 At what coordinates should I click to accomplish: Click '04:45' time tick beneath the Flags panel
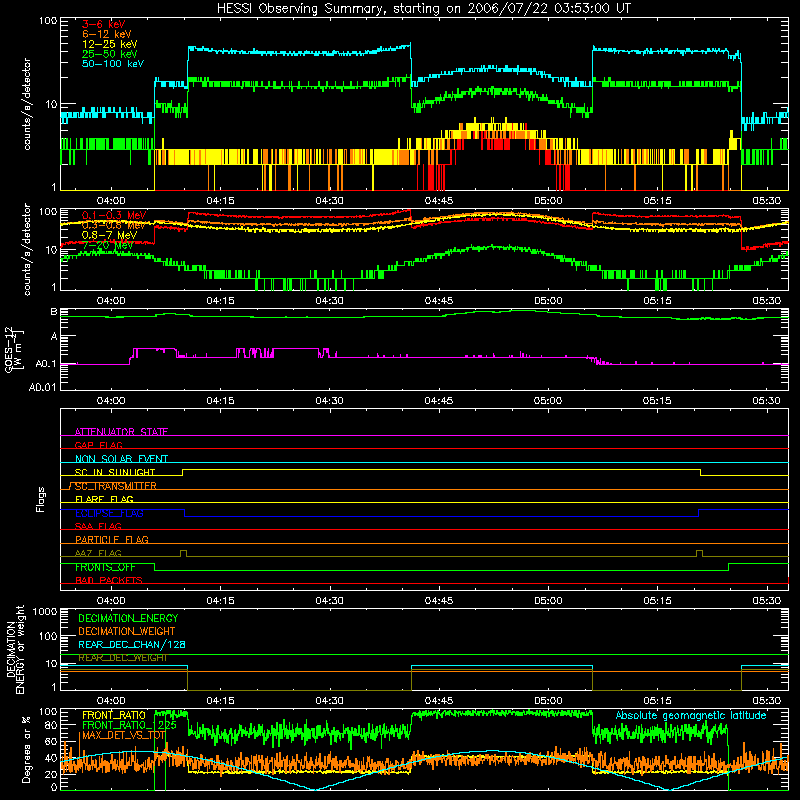438,601
